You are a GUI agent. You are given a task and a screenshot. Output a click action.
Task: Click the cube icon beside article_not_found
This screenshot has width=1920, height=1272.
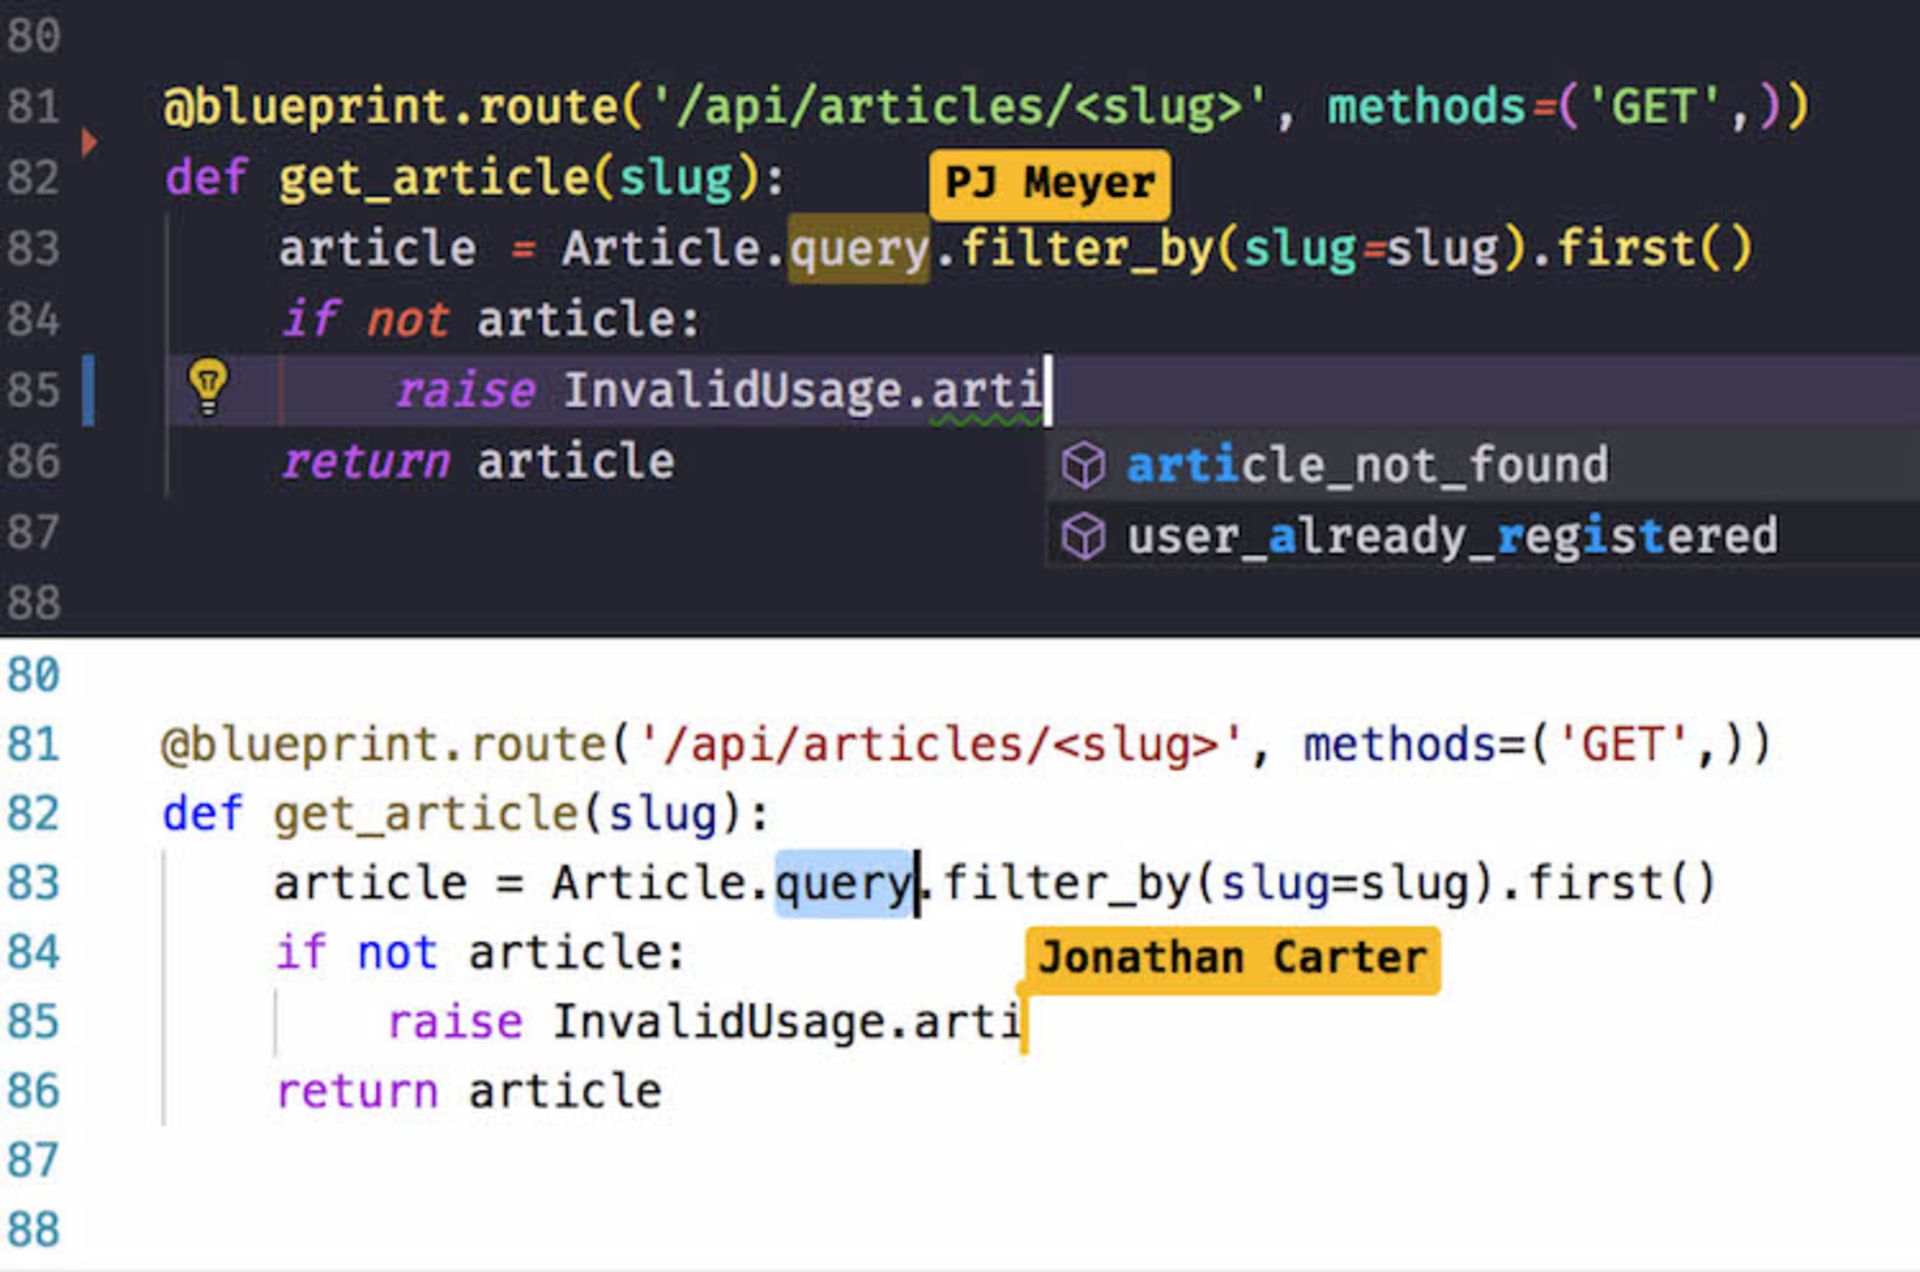tap(1083, 465)
